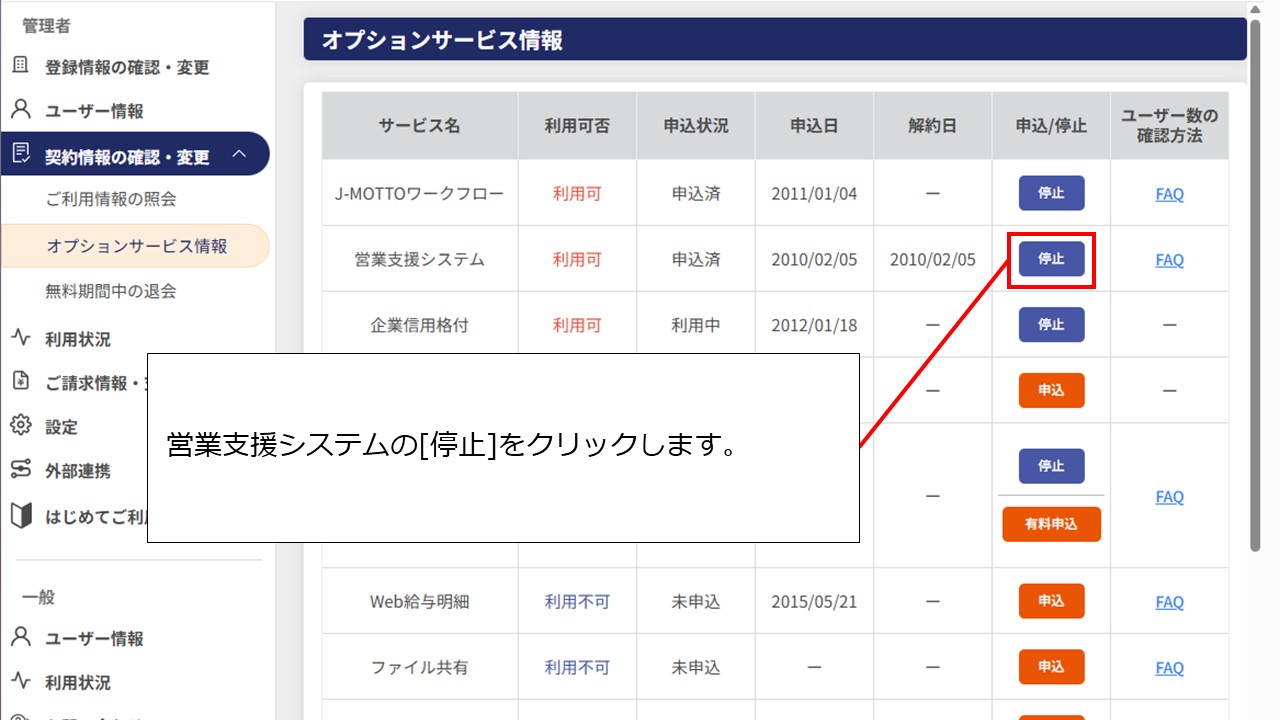Click the 2011/01/04 application date

click(x=814, y=194)
